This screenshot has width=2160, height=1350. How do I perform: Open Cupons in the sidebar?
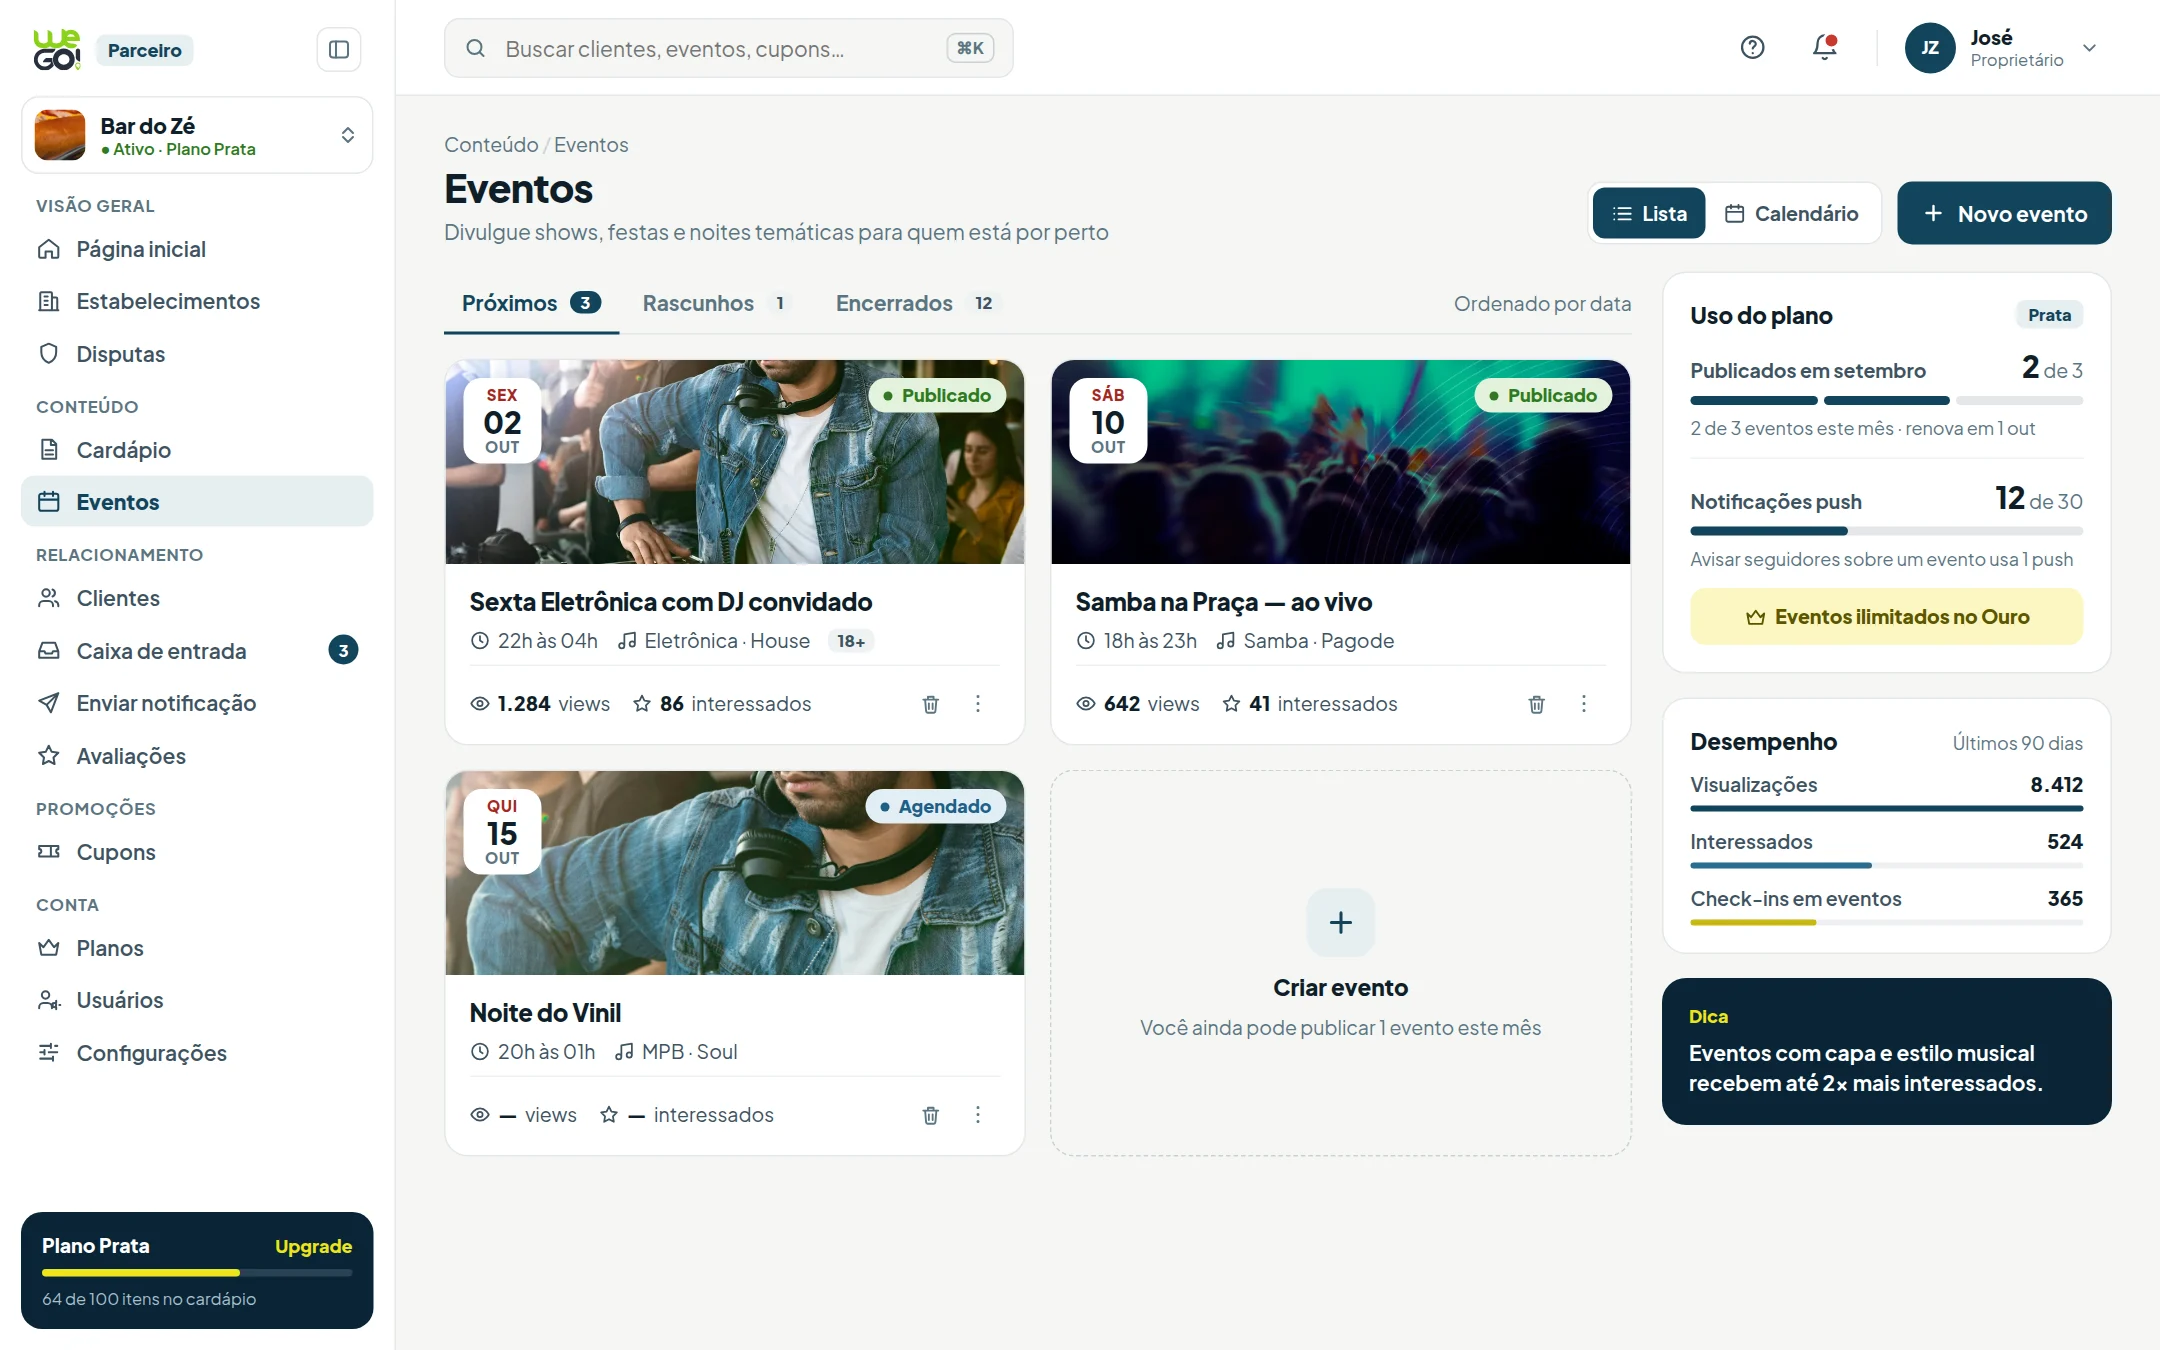(197, 852)
